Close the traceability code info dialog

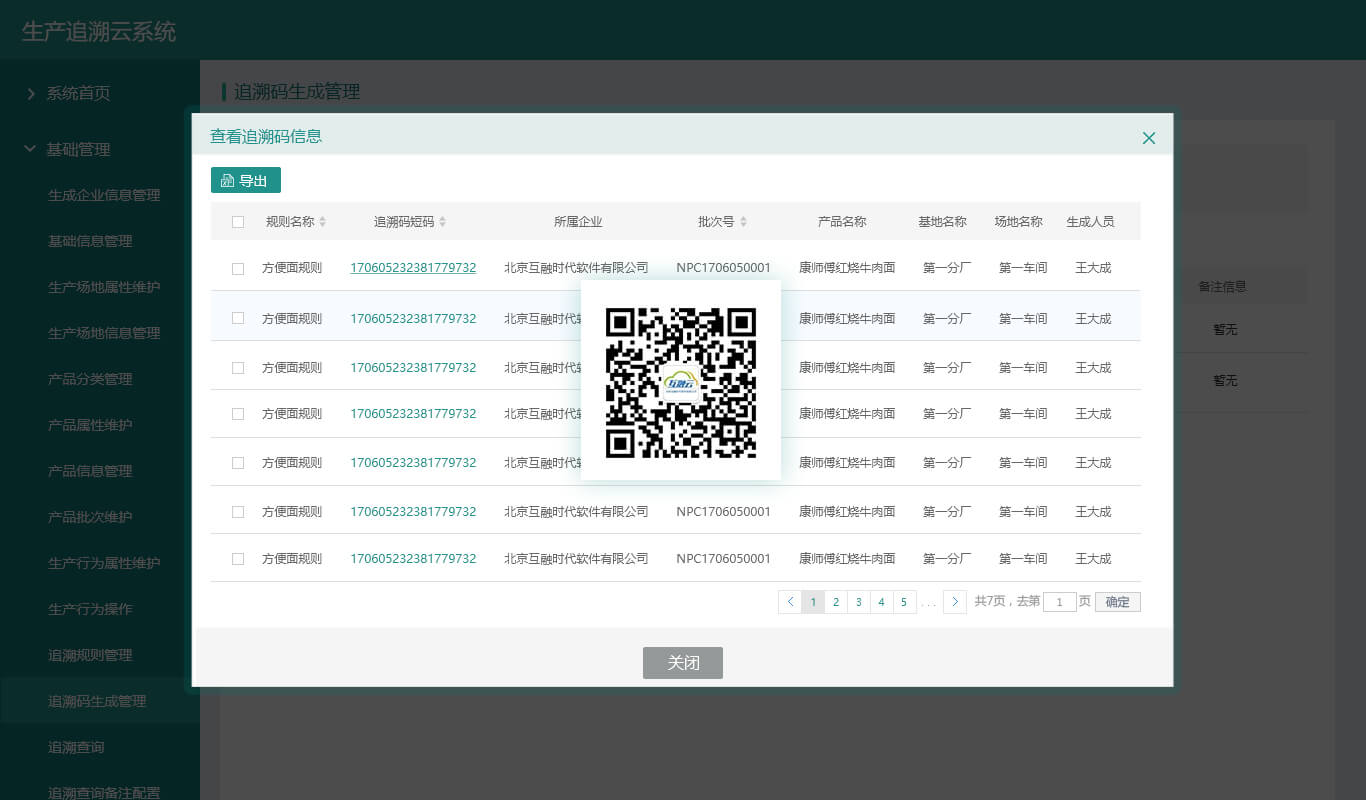tap(1148, 138)
